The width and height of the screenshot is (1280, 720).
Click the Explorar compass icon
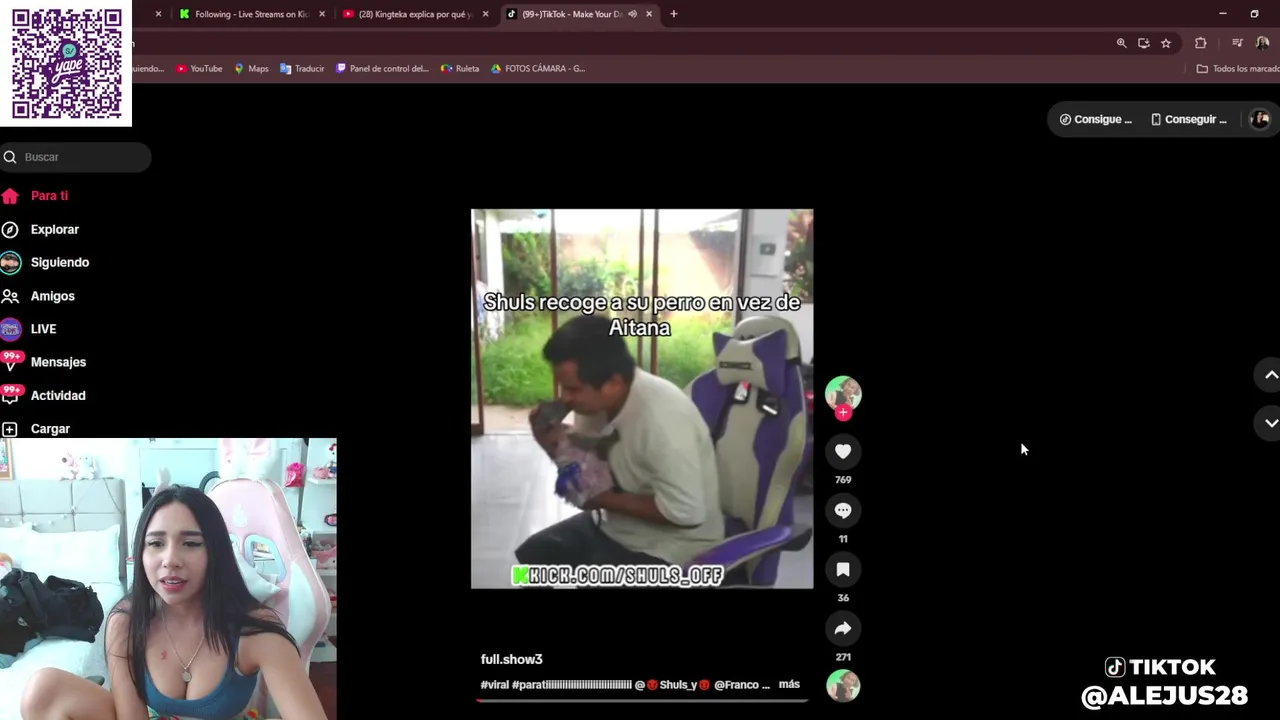[x=10, y=229]
